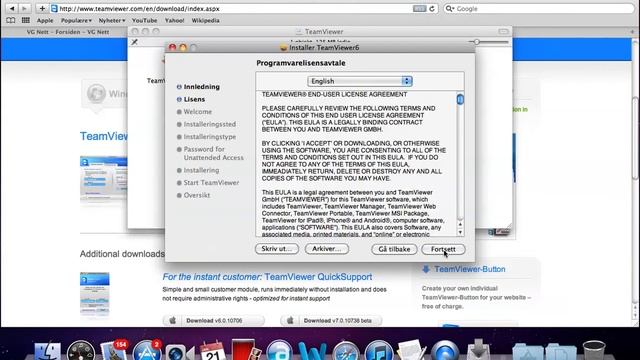Open the Trash in the dock
Image resolution: width=640 pixels, height=360 pixels.
pyautogui.click(x=594, y=350)
